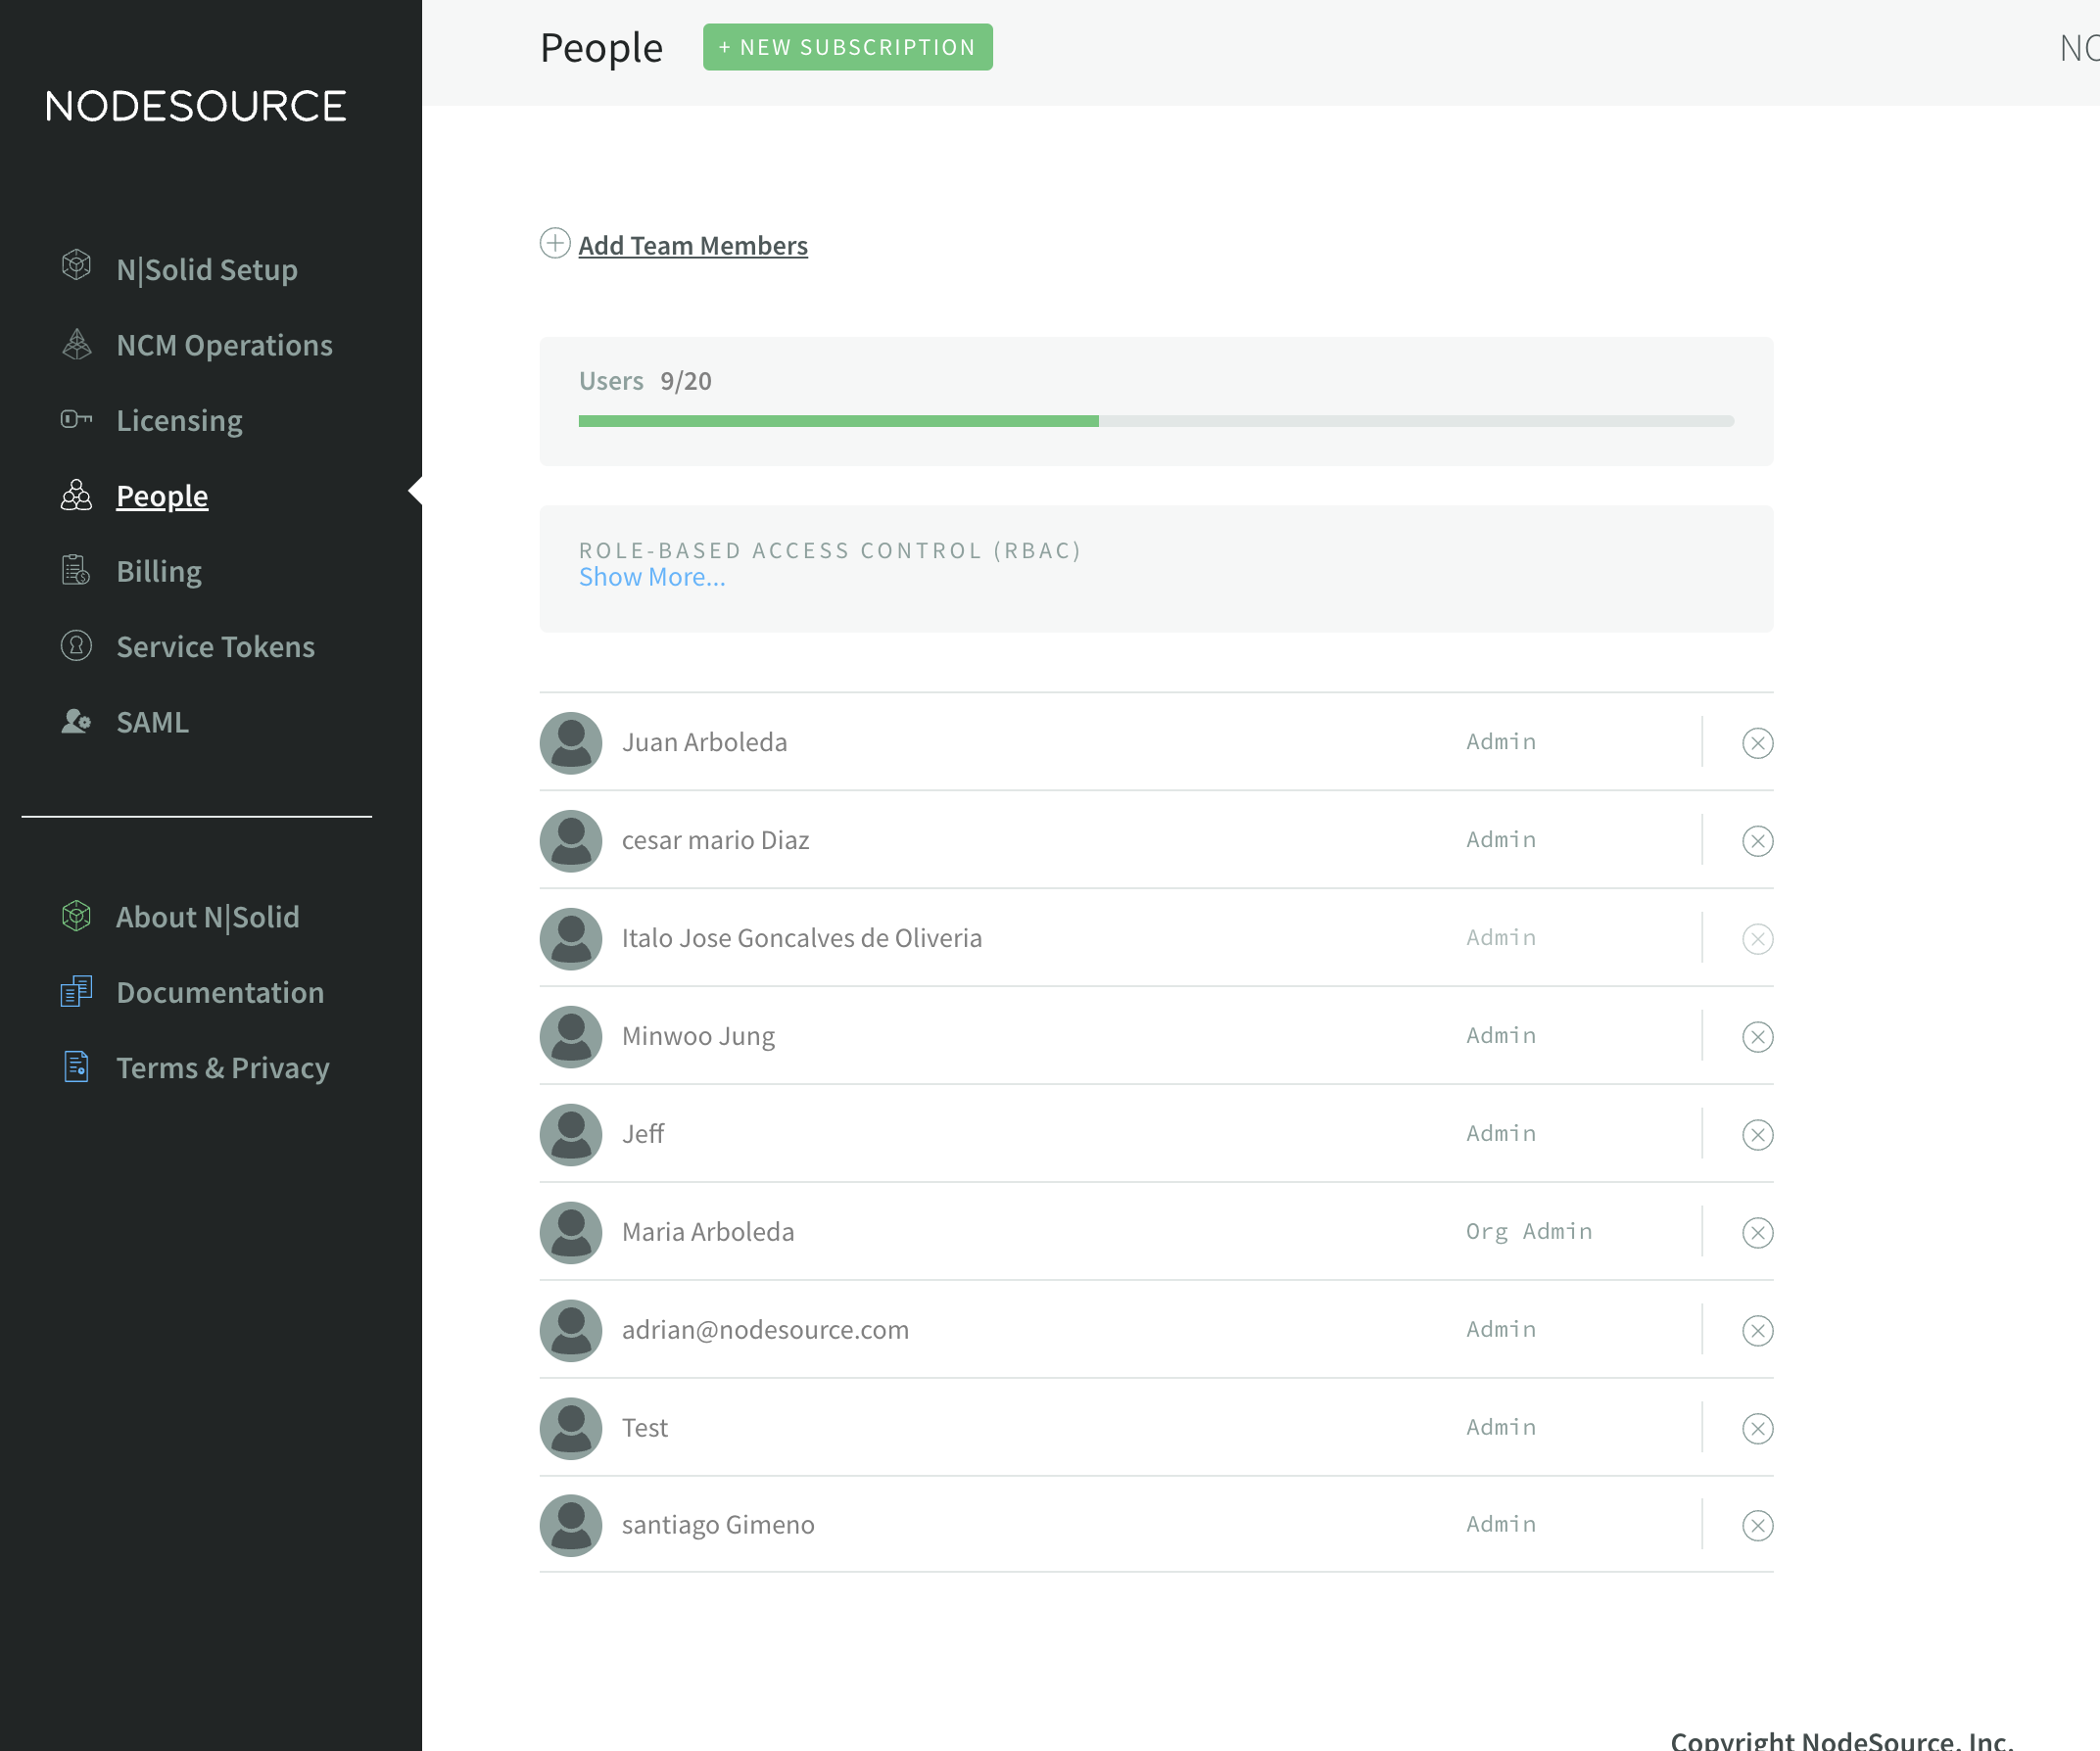Click the New Subscription button

847,47
